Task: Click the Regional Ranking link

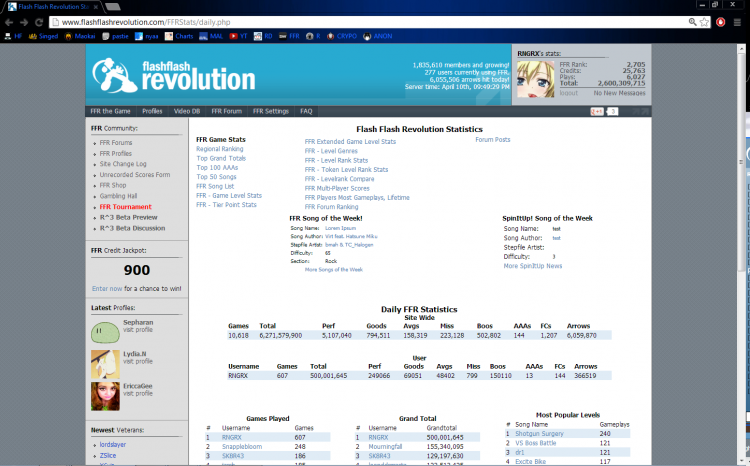Action: [219, 149]
